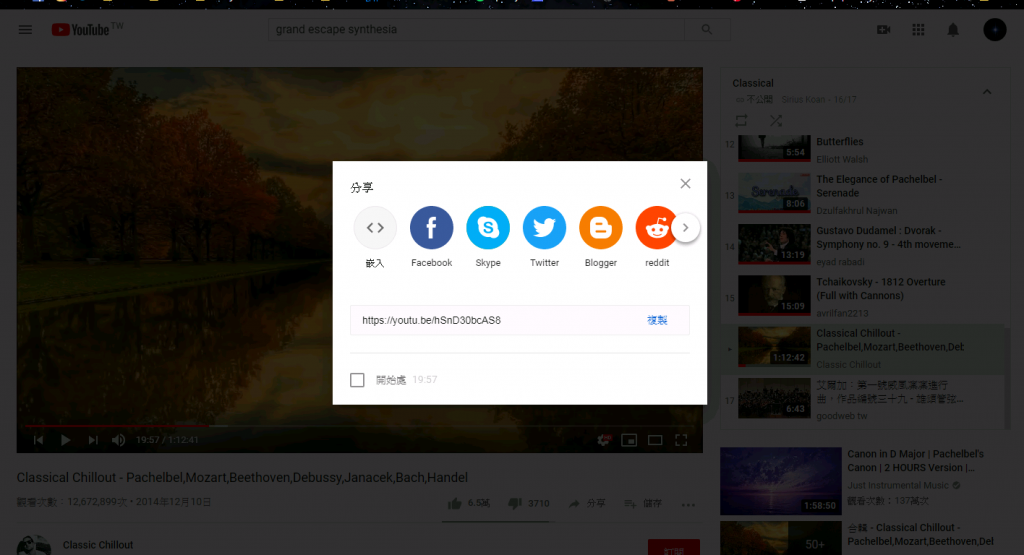Screen dimensions: 1024x555
Task: Open the Classical Chillout 50+ mix
Action: [863, 537]
